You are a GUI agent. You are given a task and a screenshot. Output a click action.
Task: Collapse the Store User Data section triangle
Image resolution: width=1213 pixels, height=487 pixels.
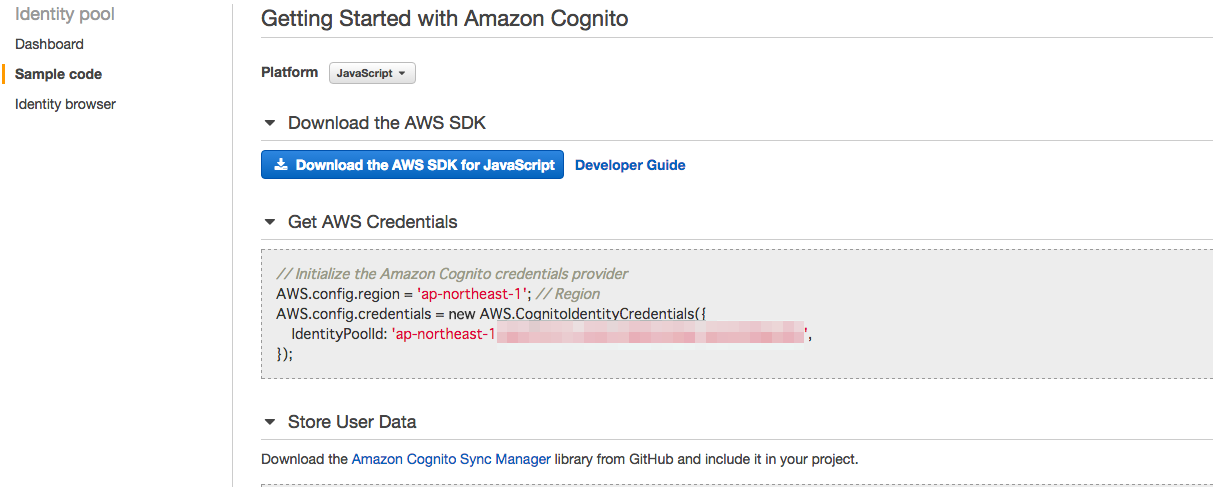(269, 422)
